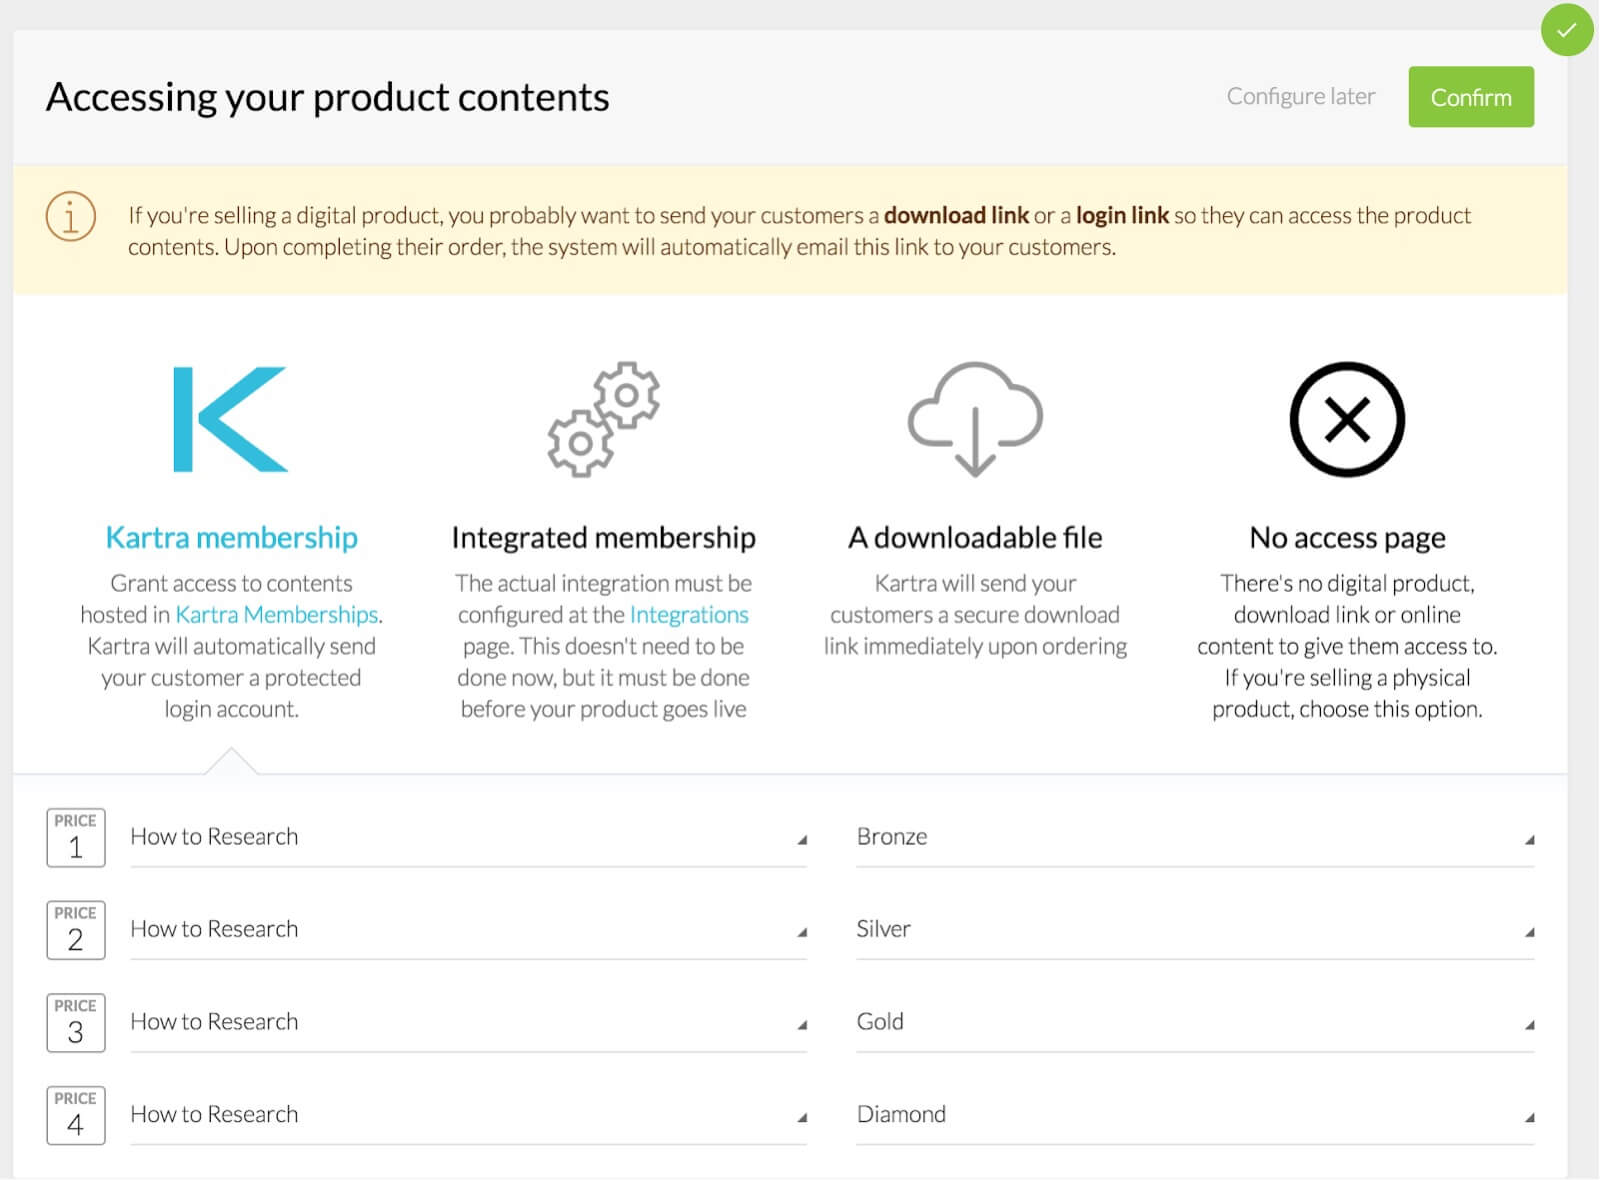Open Price 3 How to Research dropdown
Viewport: 1600px width, 1180px height.
point(468,1022)
